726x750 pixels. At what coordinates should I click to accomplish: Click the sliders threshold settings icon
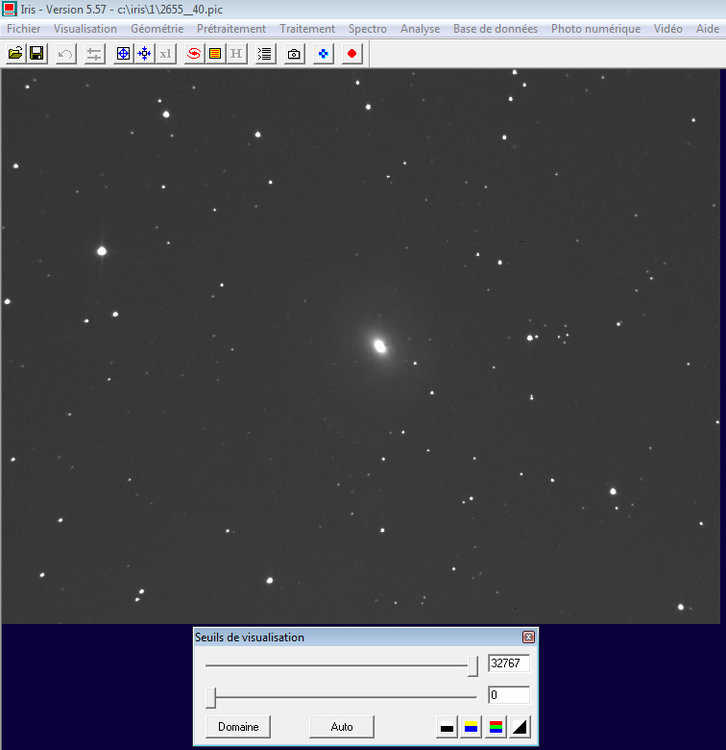pyautogui.click(x=94, y=54)
